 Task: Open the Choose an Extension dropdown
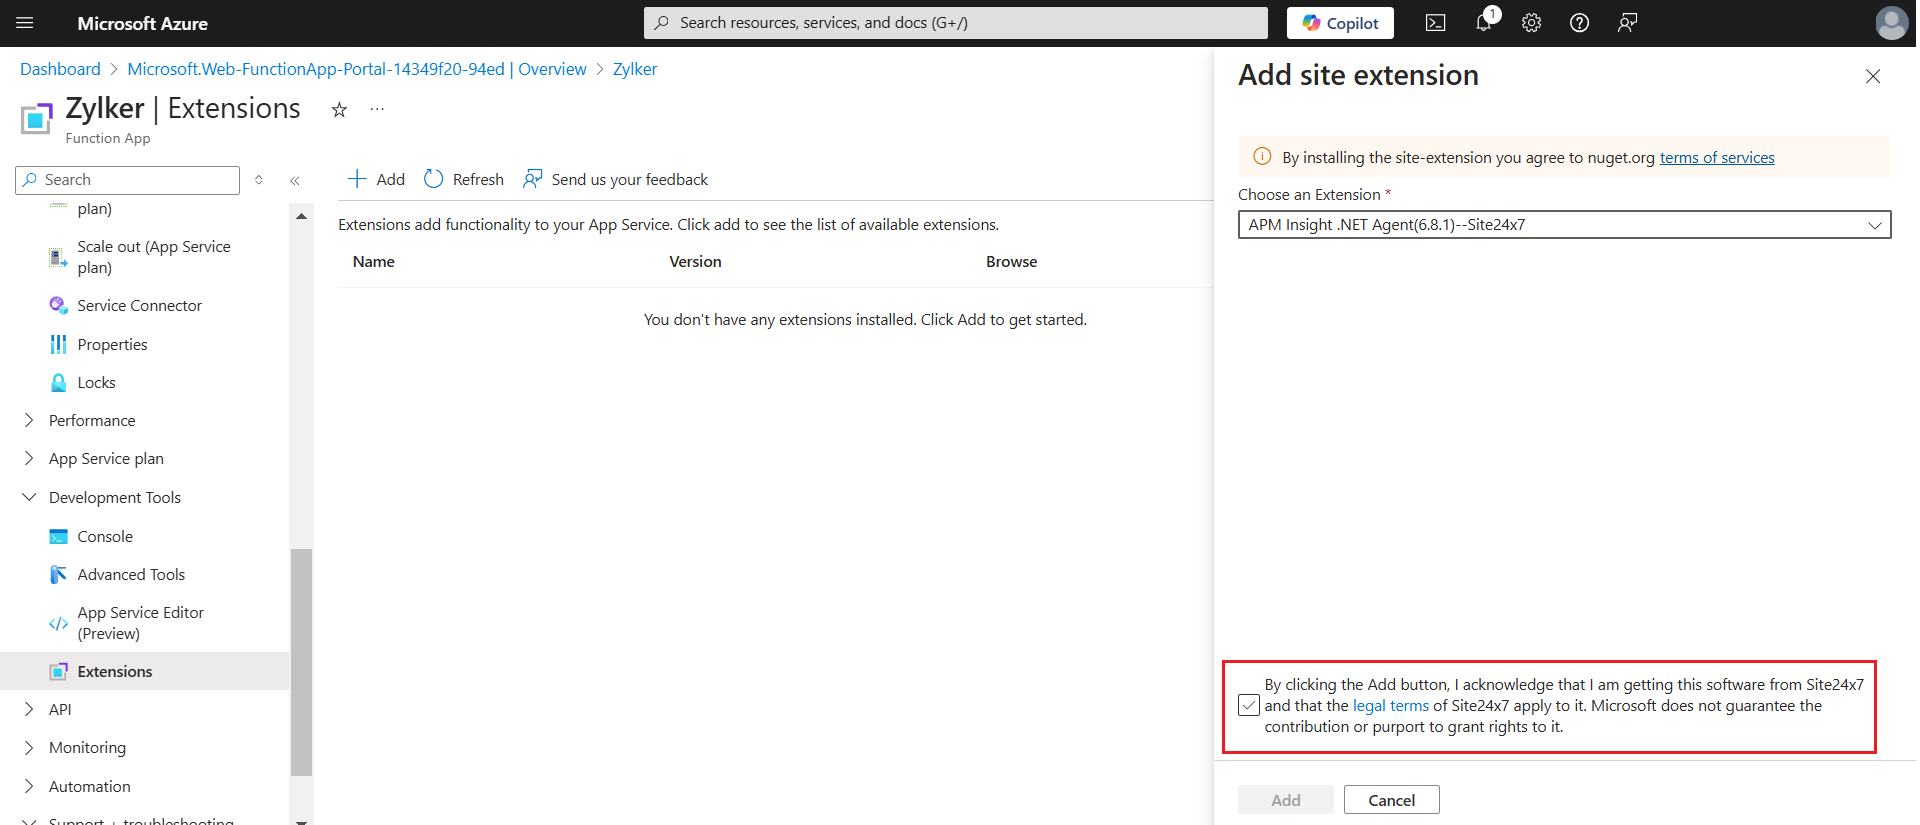pyautogui.click(x=1563, y=225)
